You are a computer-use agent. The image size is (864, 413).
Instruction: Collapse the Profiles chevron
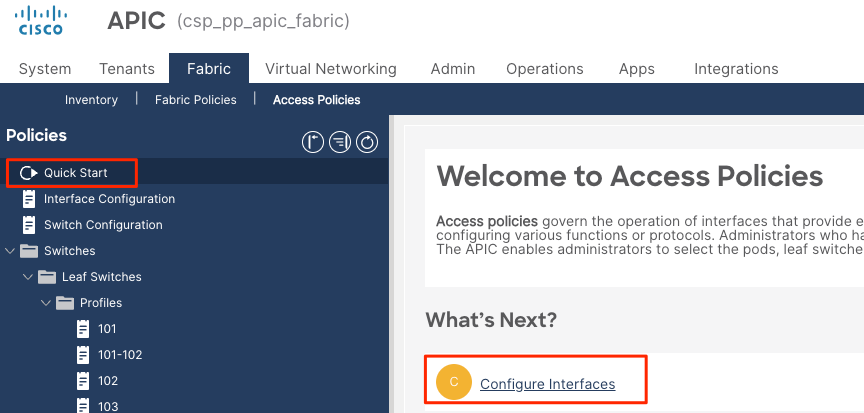coord(46,303)
